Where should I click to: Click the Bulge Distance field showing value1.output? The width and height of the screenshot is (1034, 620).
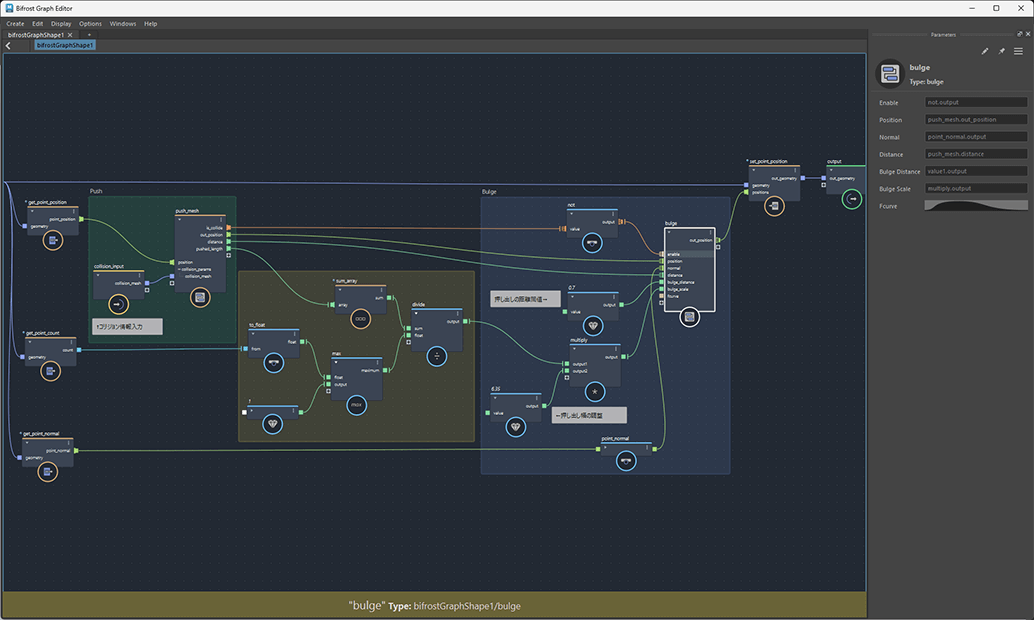coord(976,171)
